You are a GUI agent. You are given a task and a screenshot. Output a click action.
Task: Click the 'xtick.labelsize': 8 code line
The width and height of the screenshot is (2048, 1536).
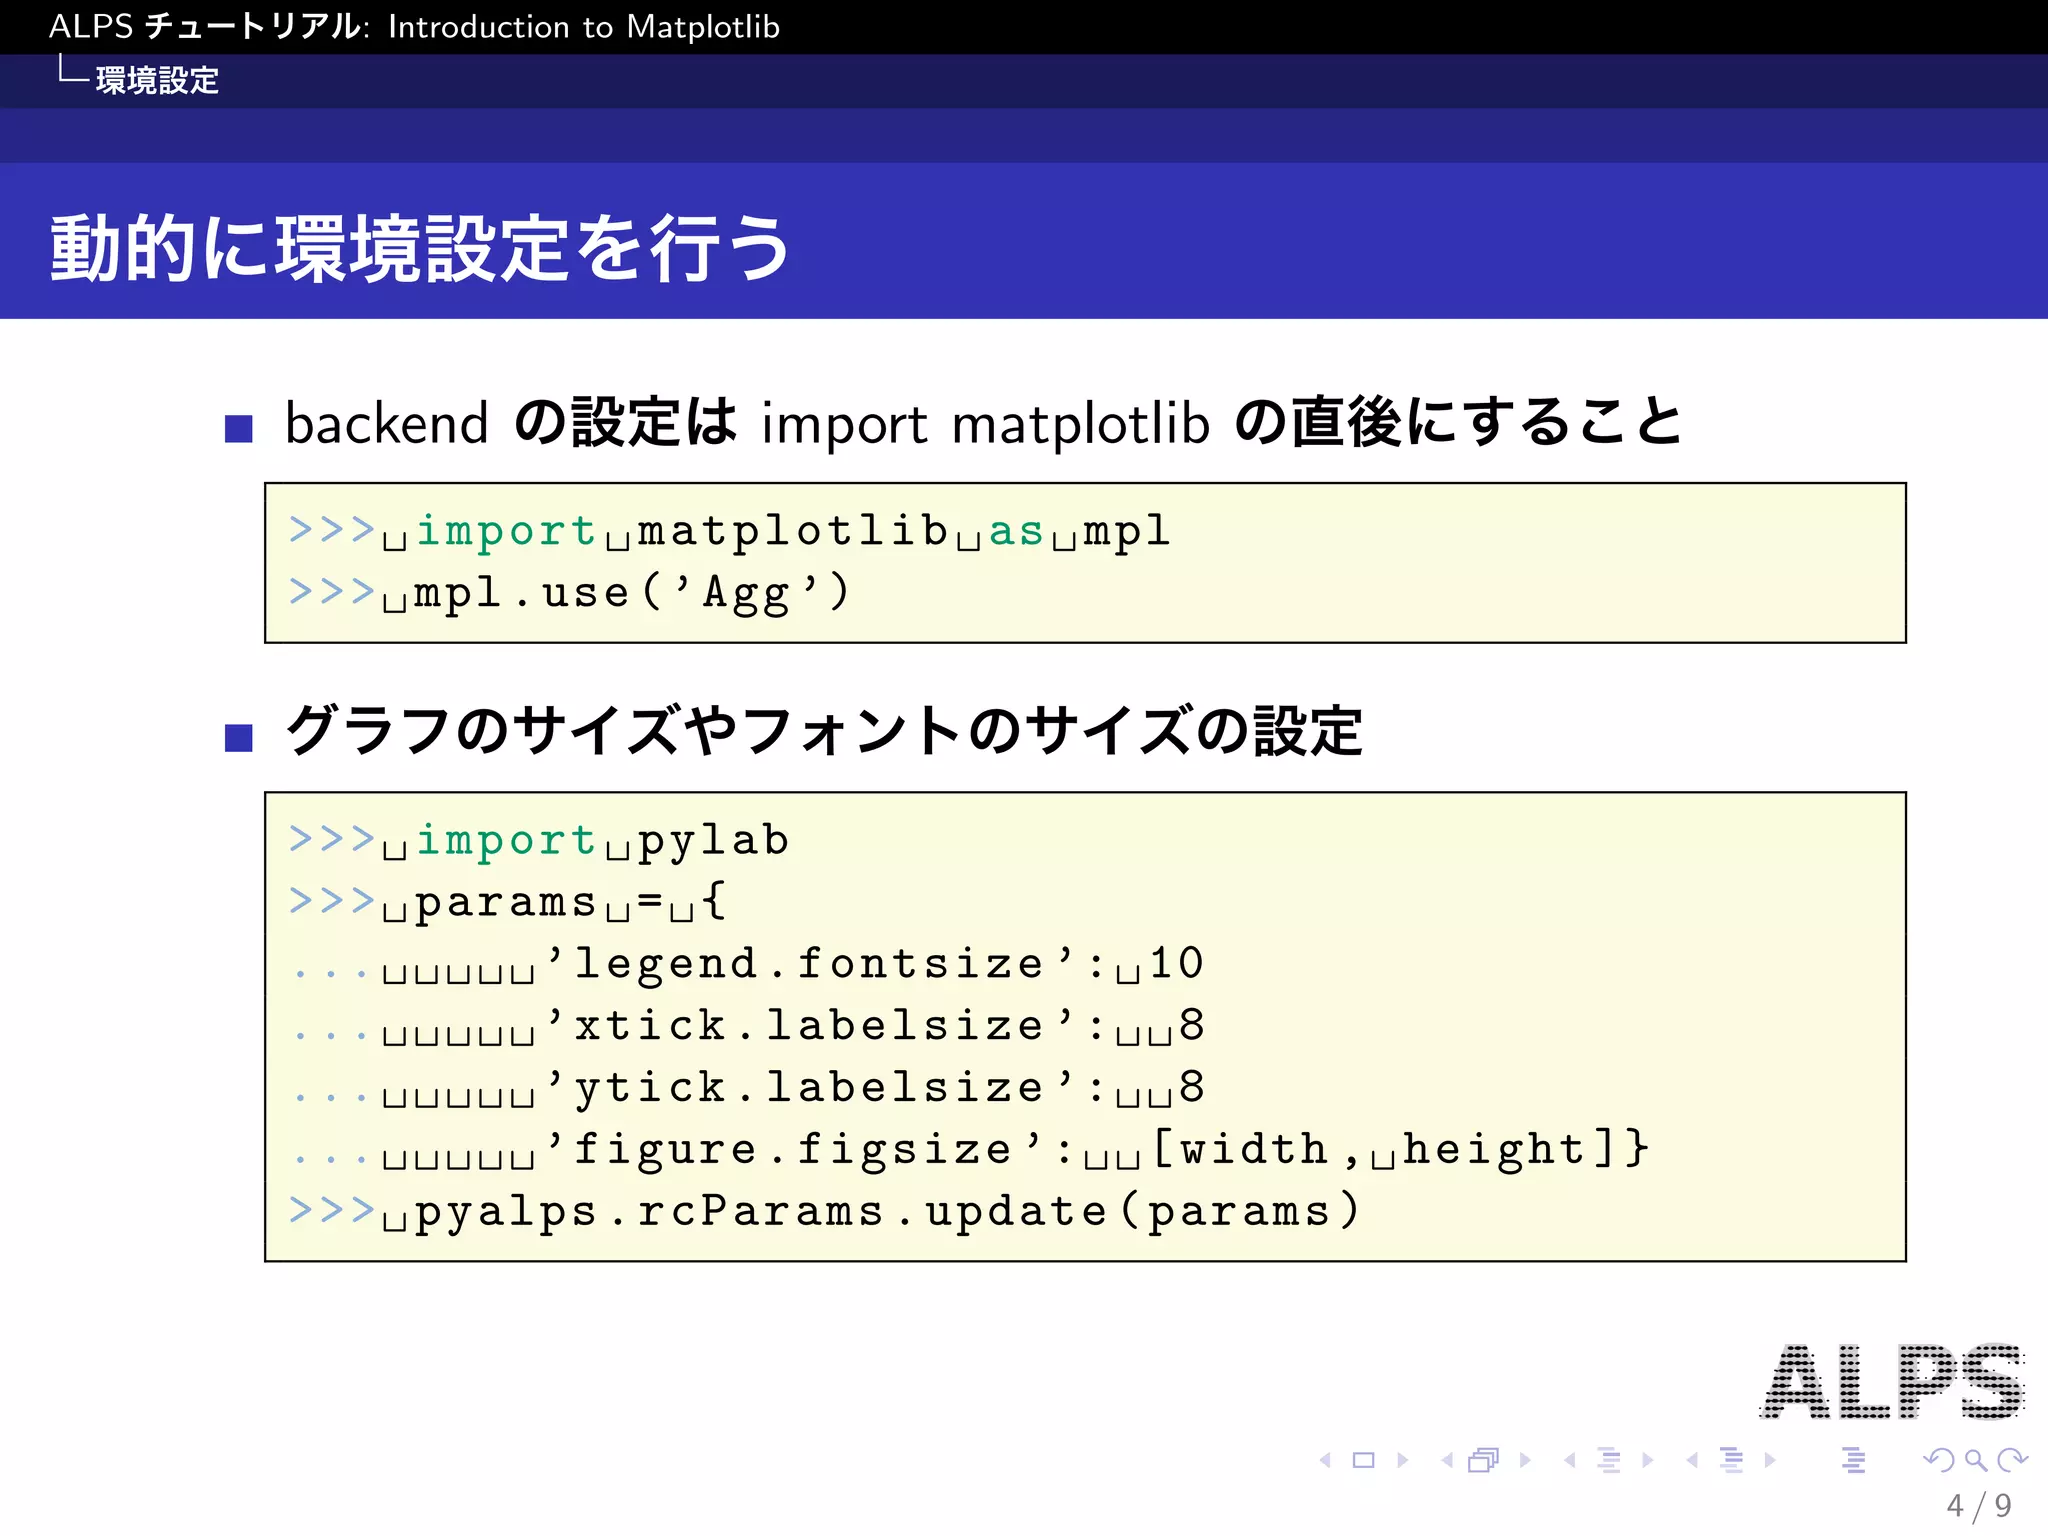747,1026
